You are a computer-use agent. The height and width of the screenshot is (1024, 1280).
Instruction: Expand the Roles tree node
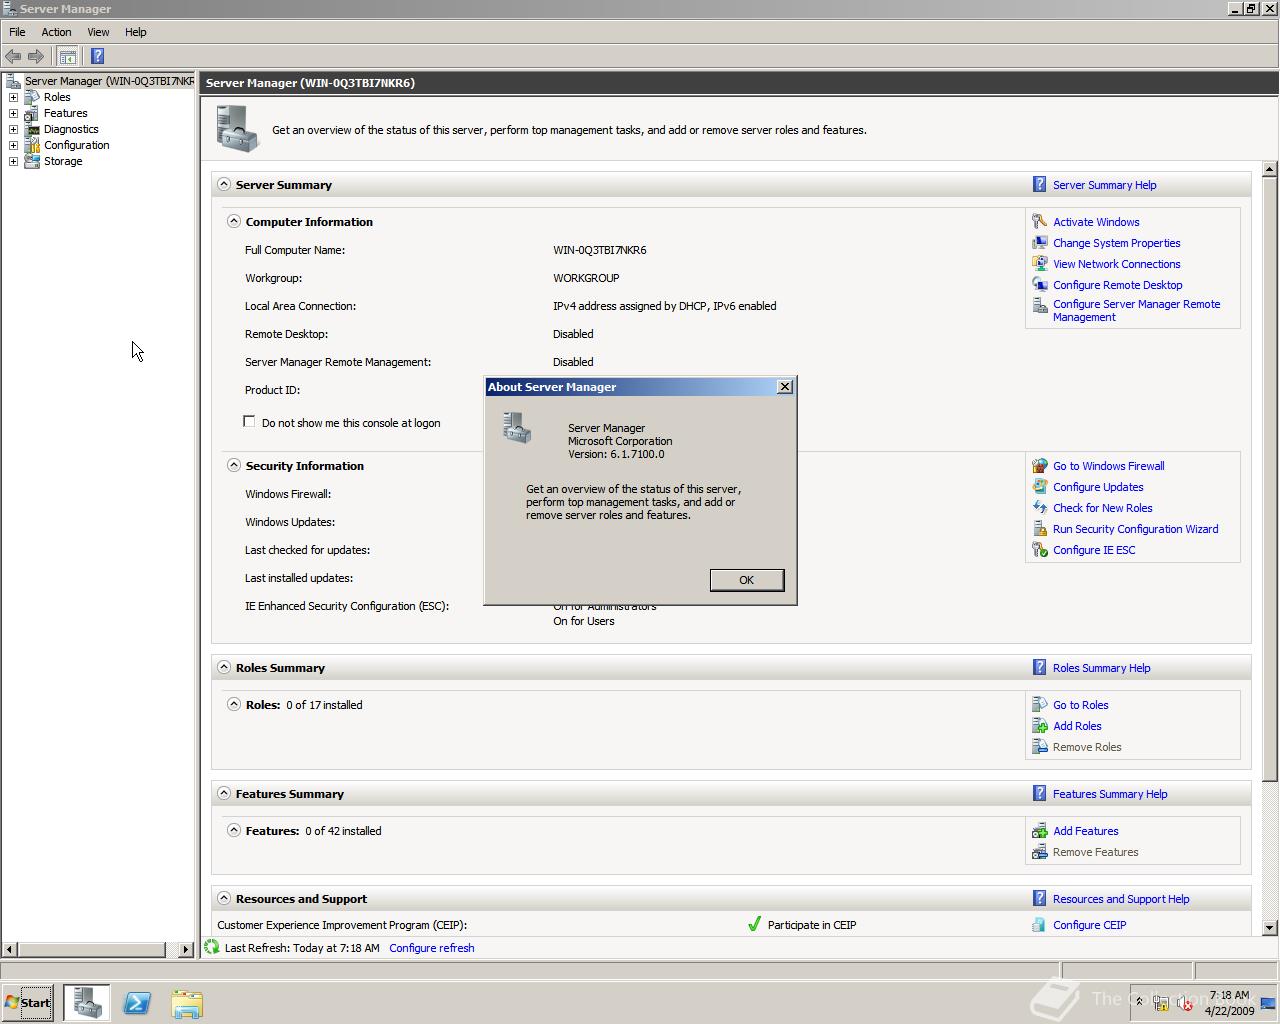click(x=13, y=97)
